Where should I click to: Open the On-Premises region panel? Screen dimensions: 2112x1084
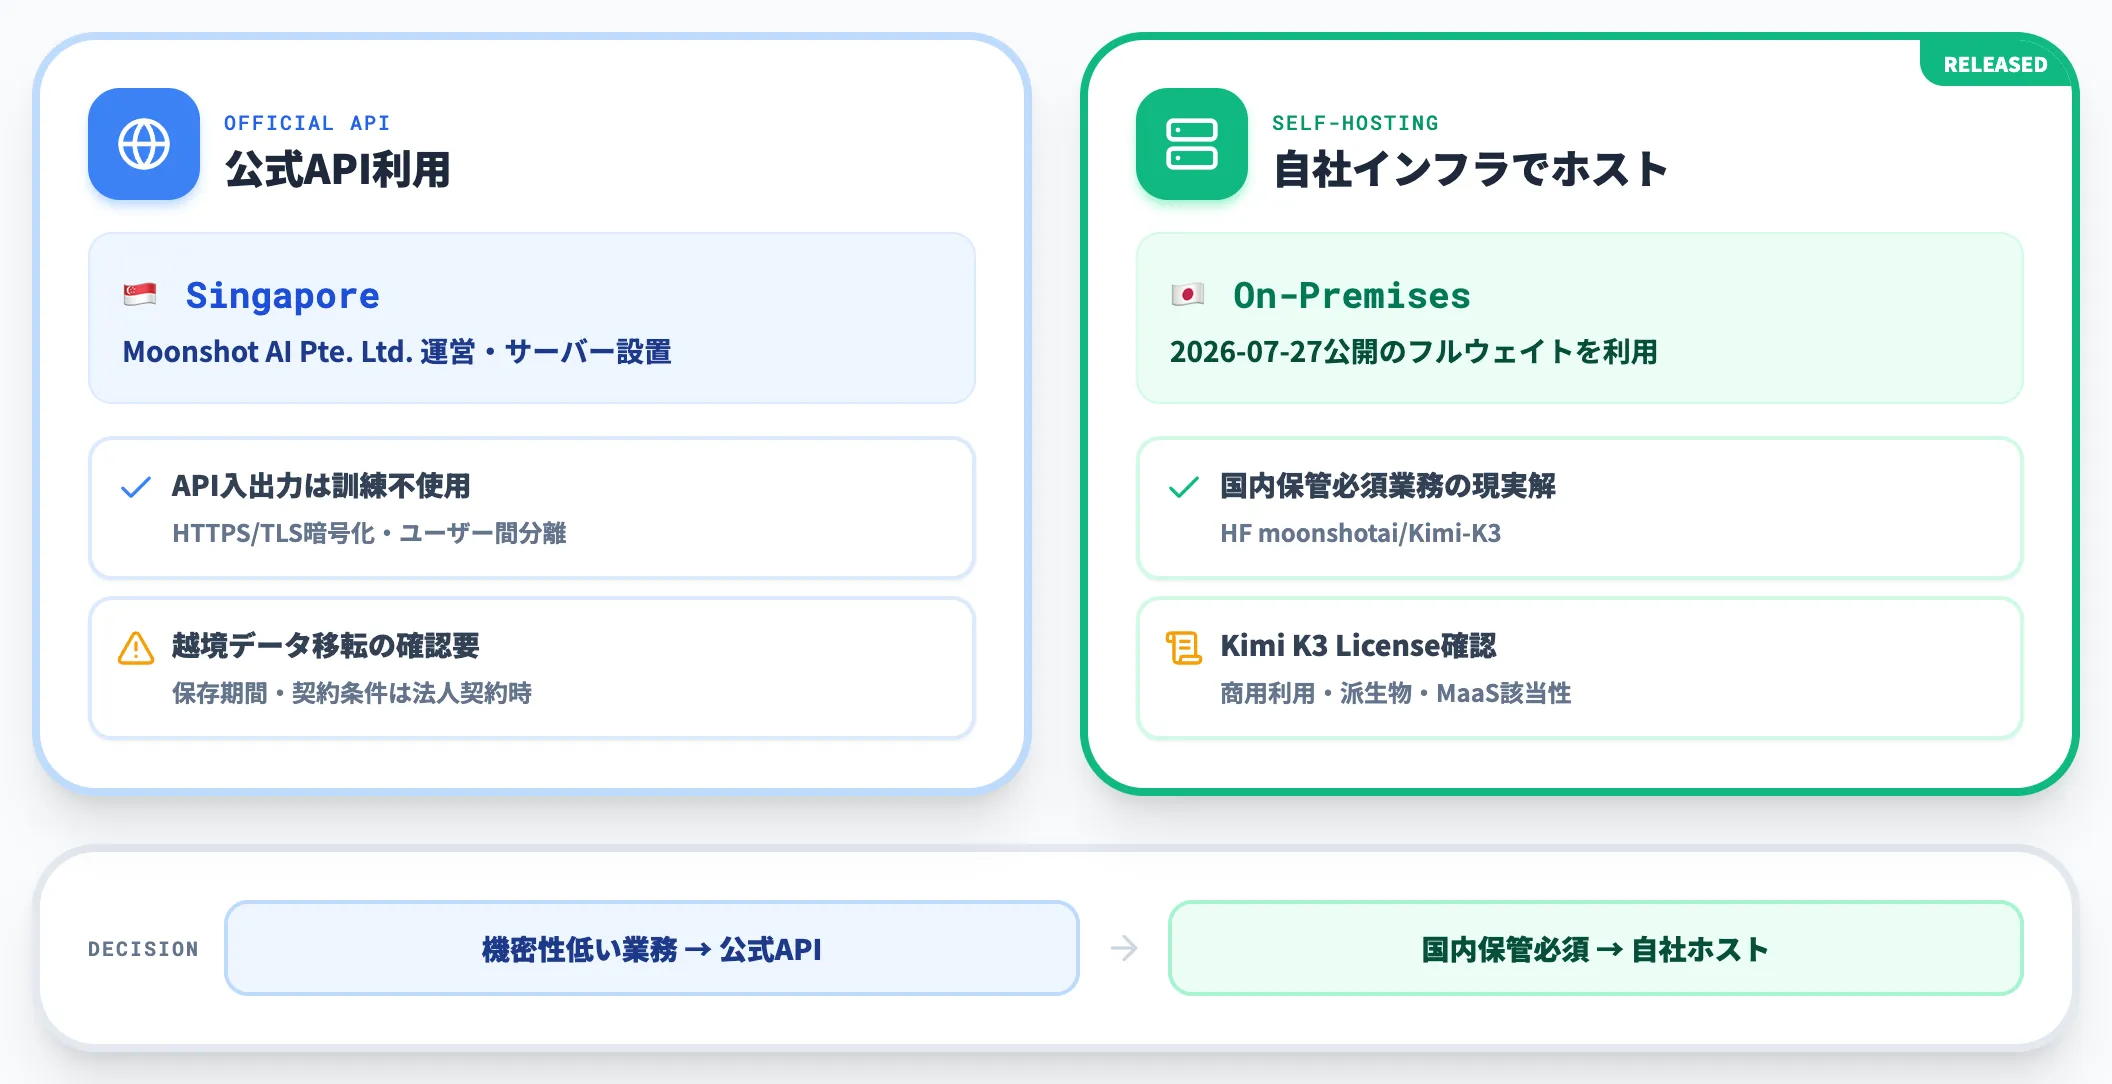pos(1580,318)
